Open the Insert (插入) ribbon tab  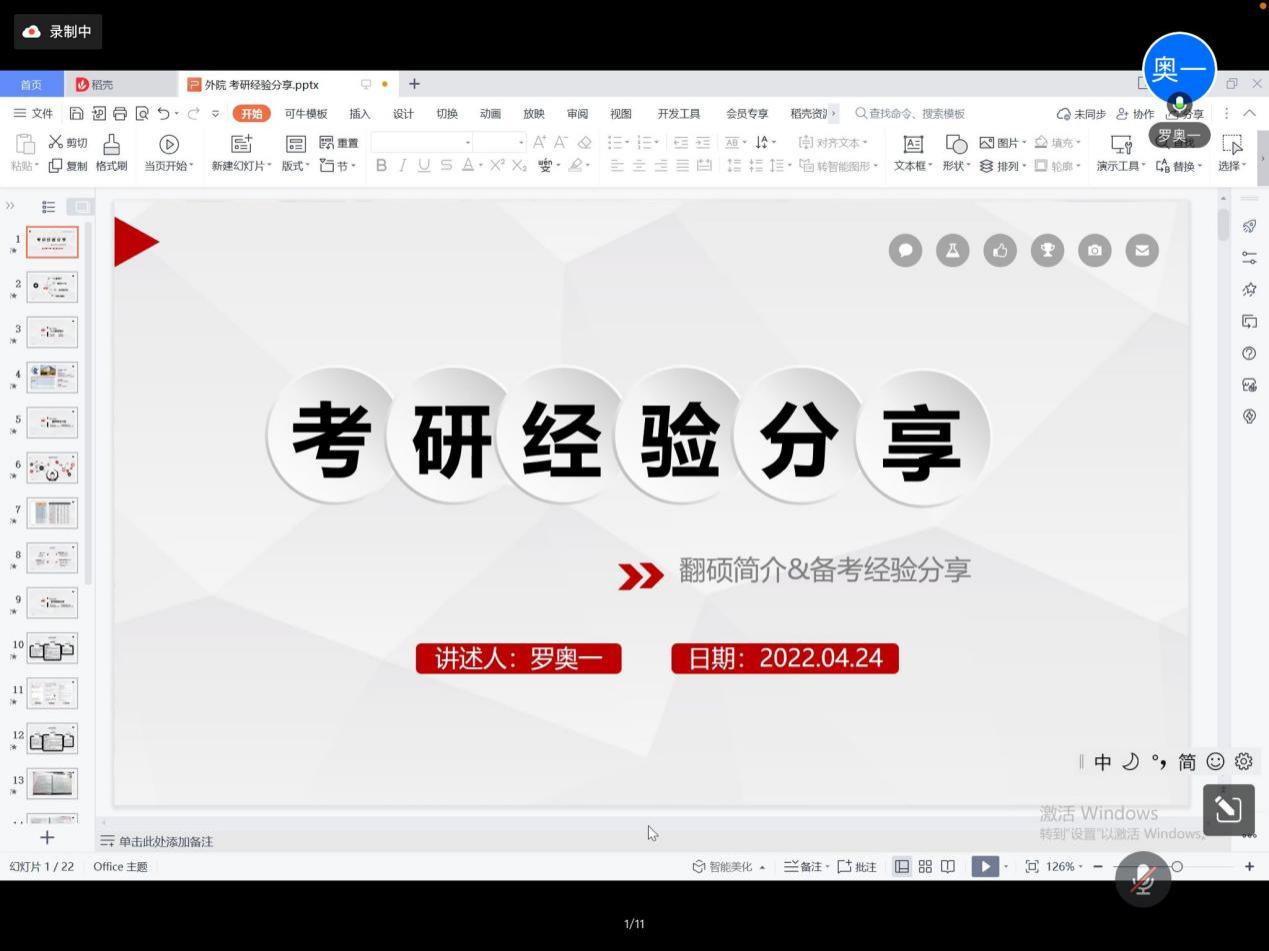359,114
